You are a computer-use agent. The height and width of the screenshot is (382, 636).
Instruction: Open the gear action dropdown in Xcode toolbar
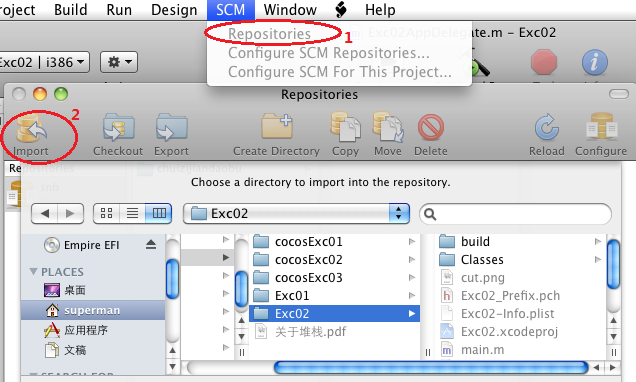click(119, 62)
